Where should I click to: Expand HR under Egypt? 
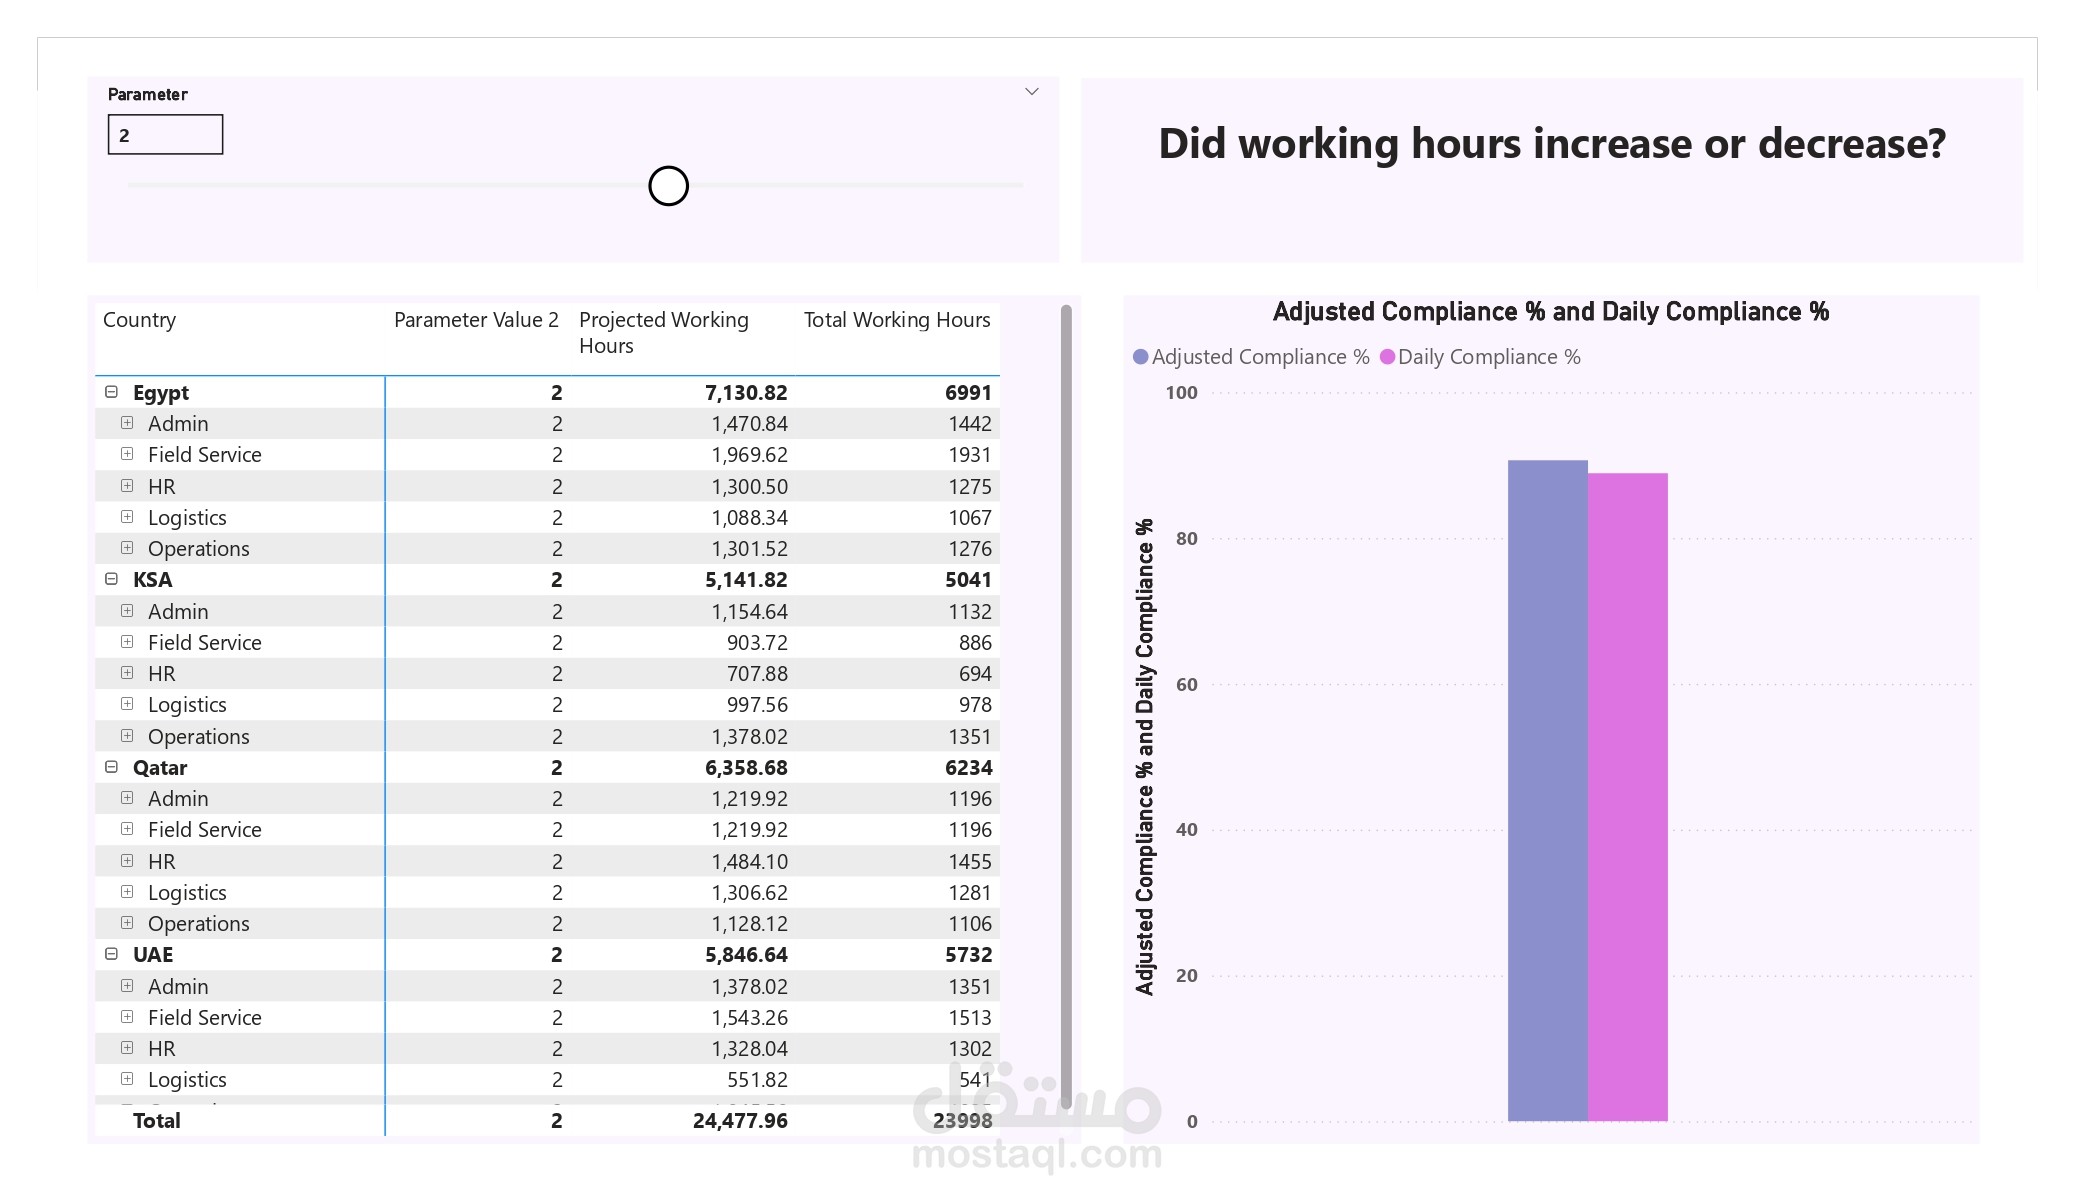tap(127, 486)
